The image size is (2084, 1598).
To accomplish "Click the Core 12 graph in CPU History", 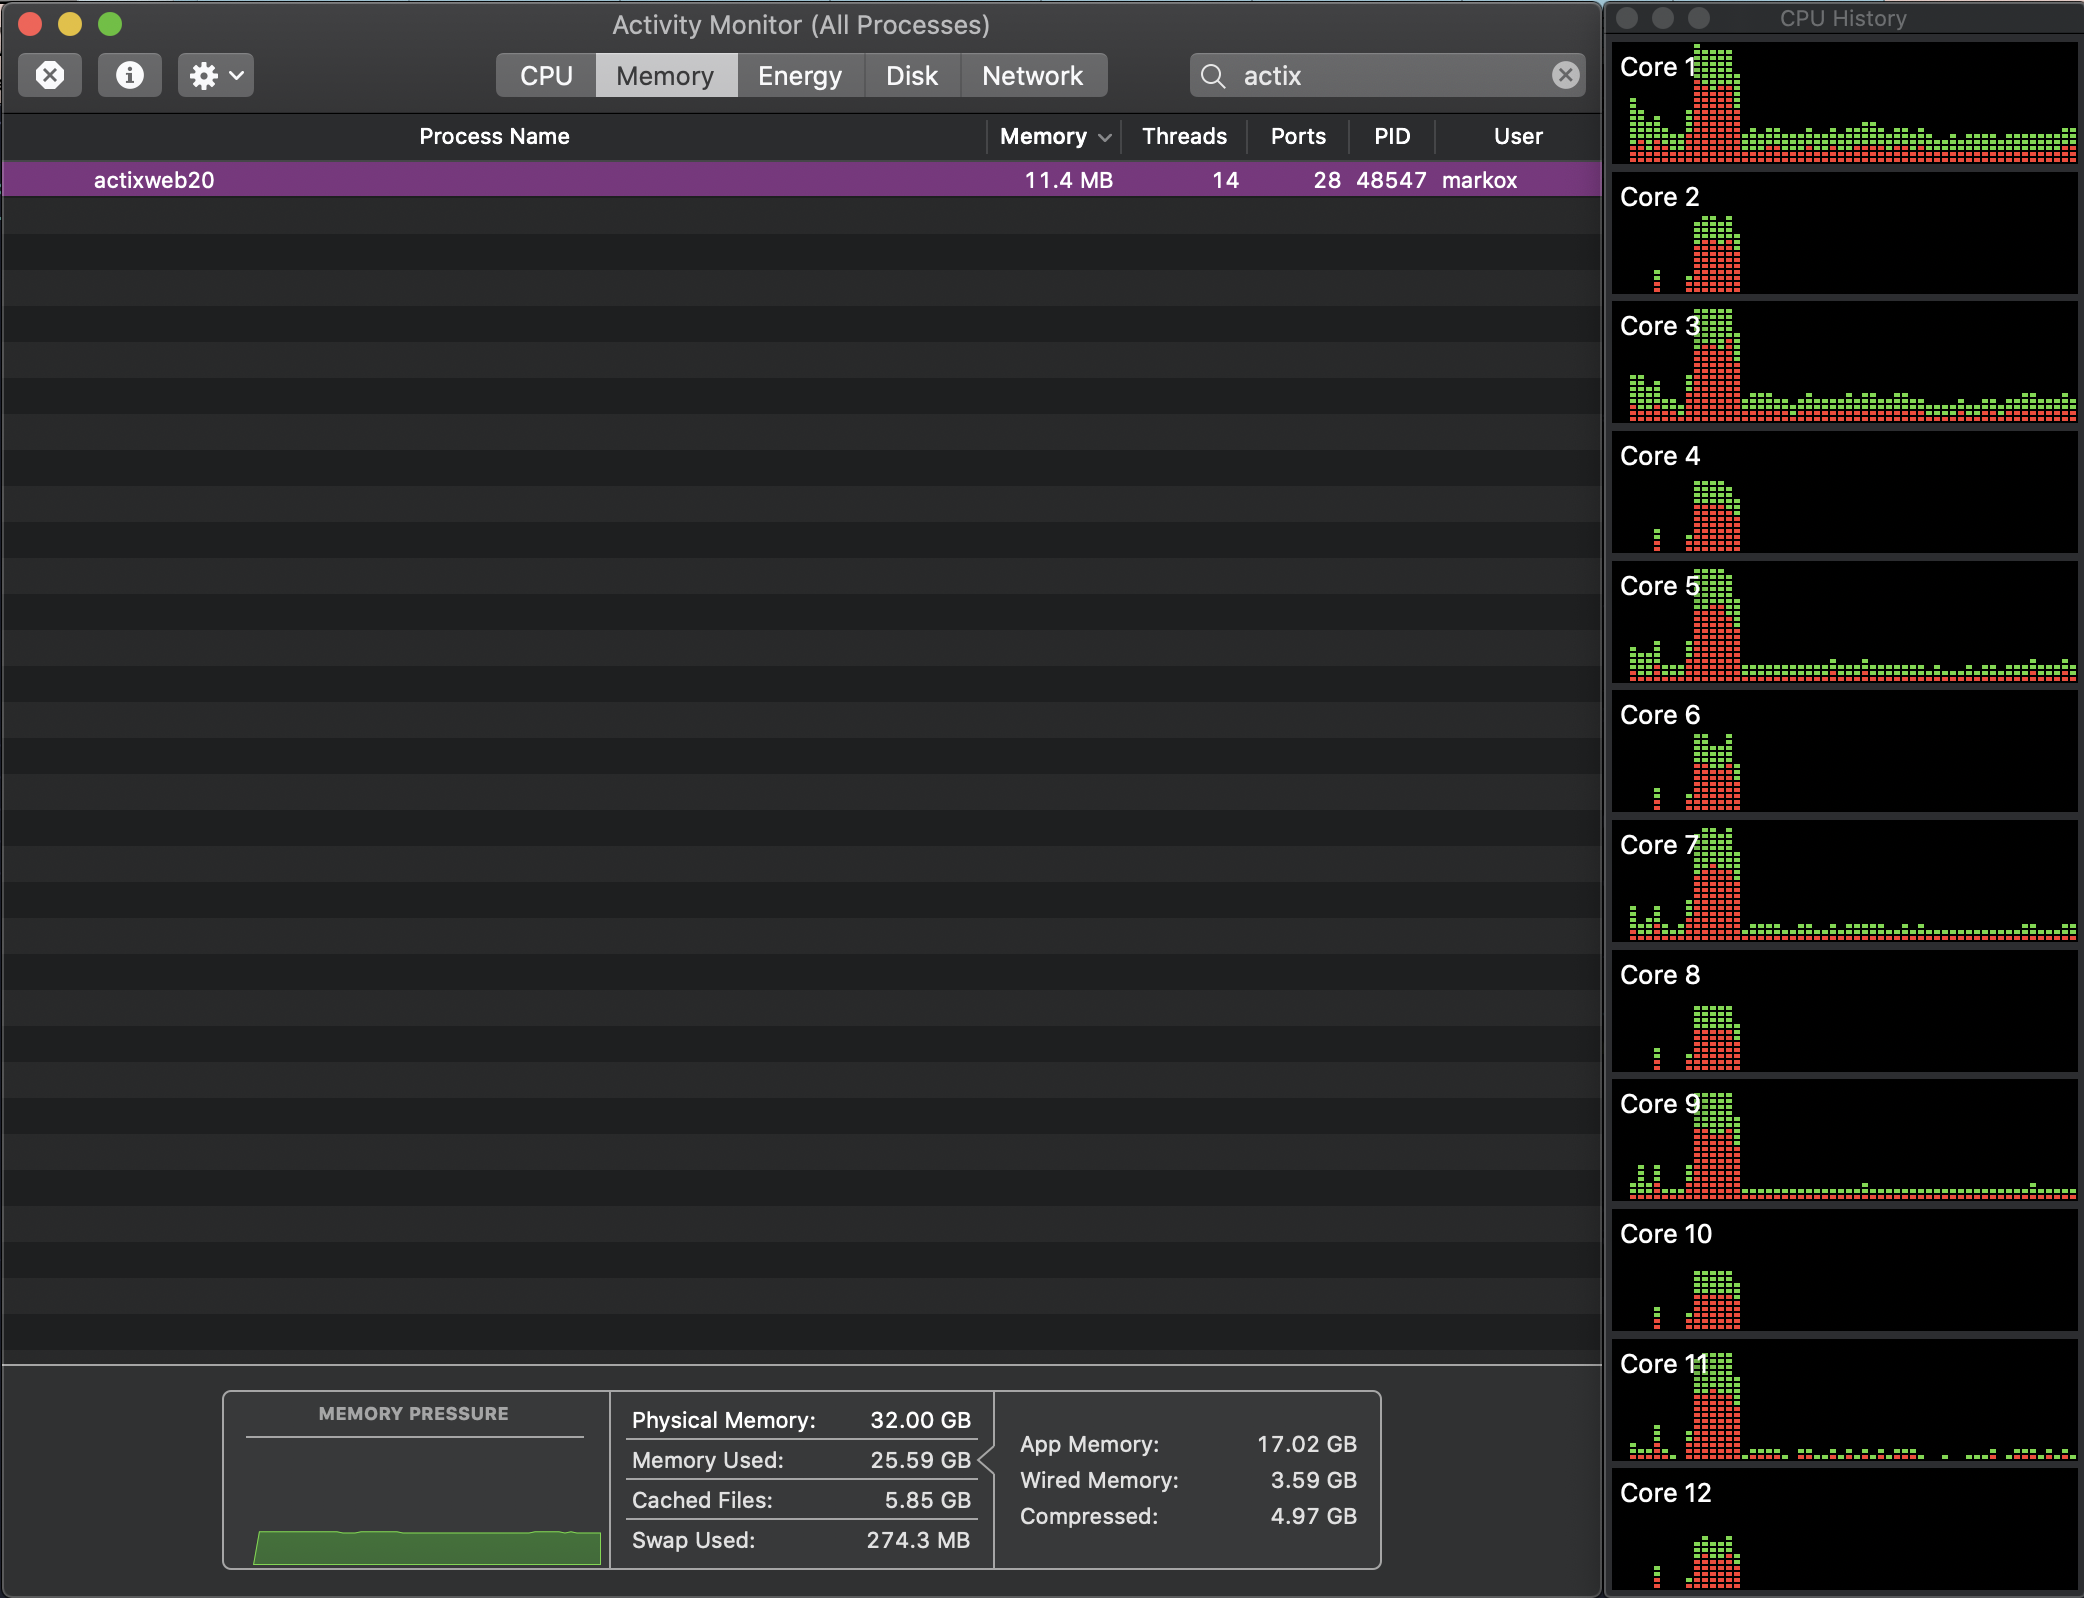I will point(1845,1529).
